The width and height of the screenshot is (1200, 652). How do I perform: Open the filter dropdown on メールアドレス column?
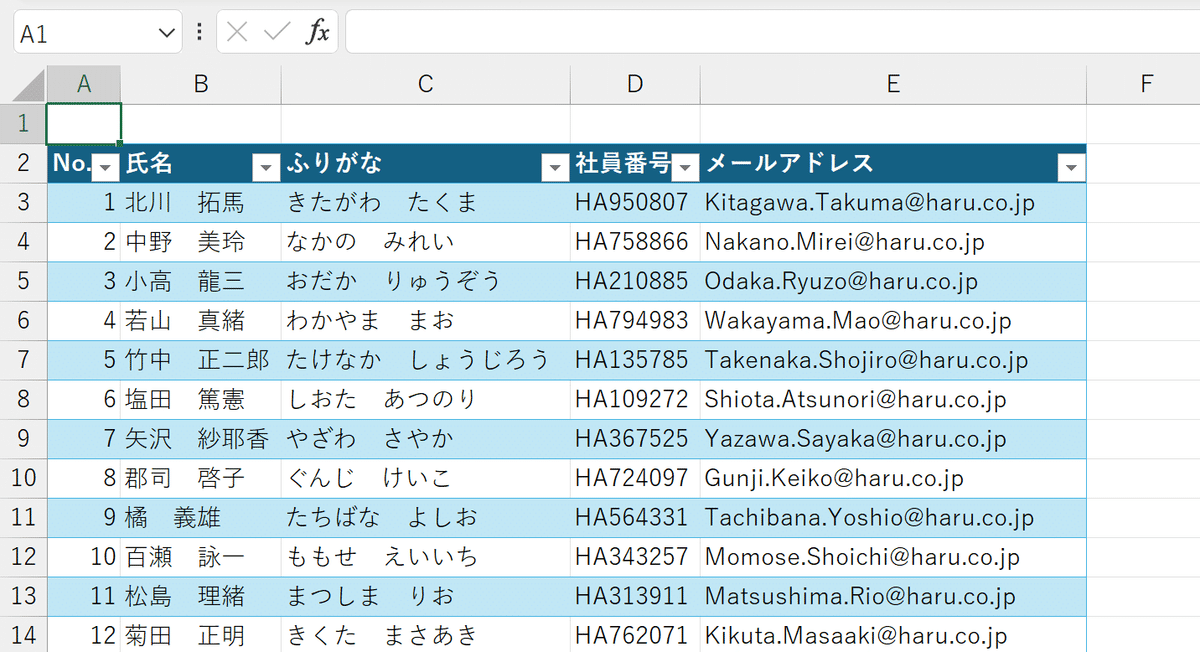pos(1069,167)
